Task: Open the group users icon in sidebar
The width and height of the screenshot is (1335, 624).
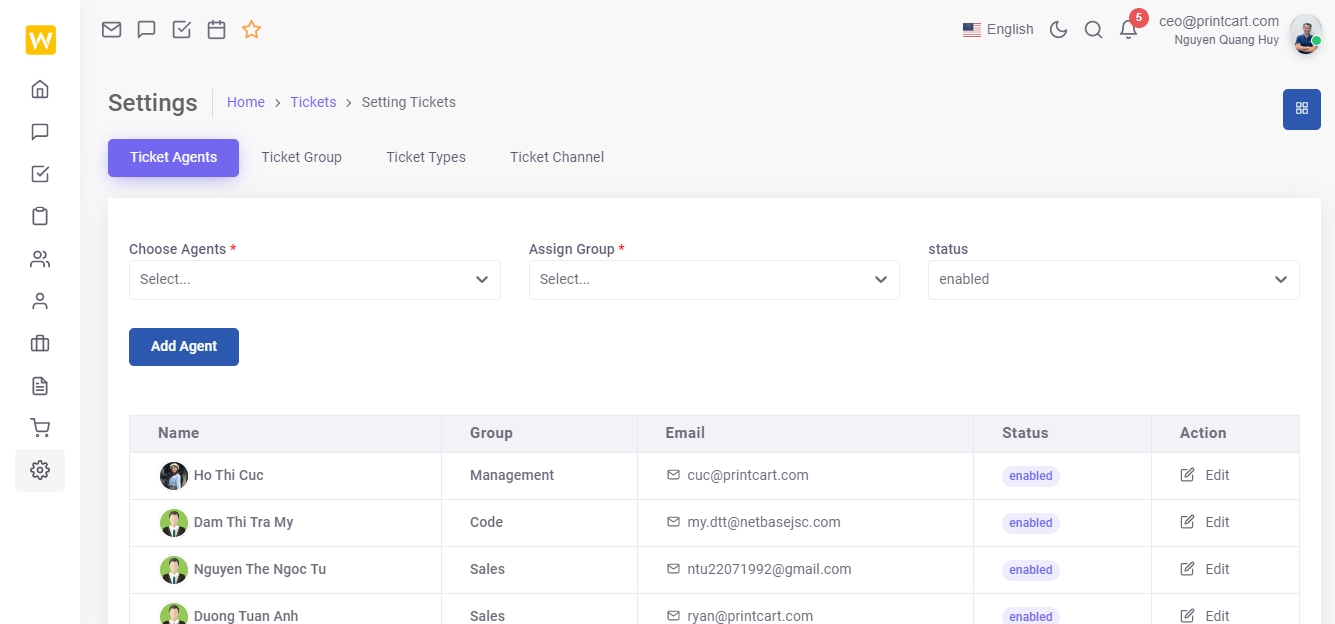Action: (40, 259)
